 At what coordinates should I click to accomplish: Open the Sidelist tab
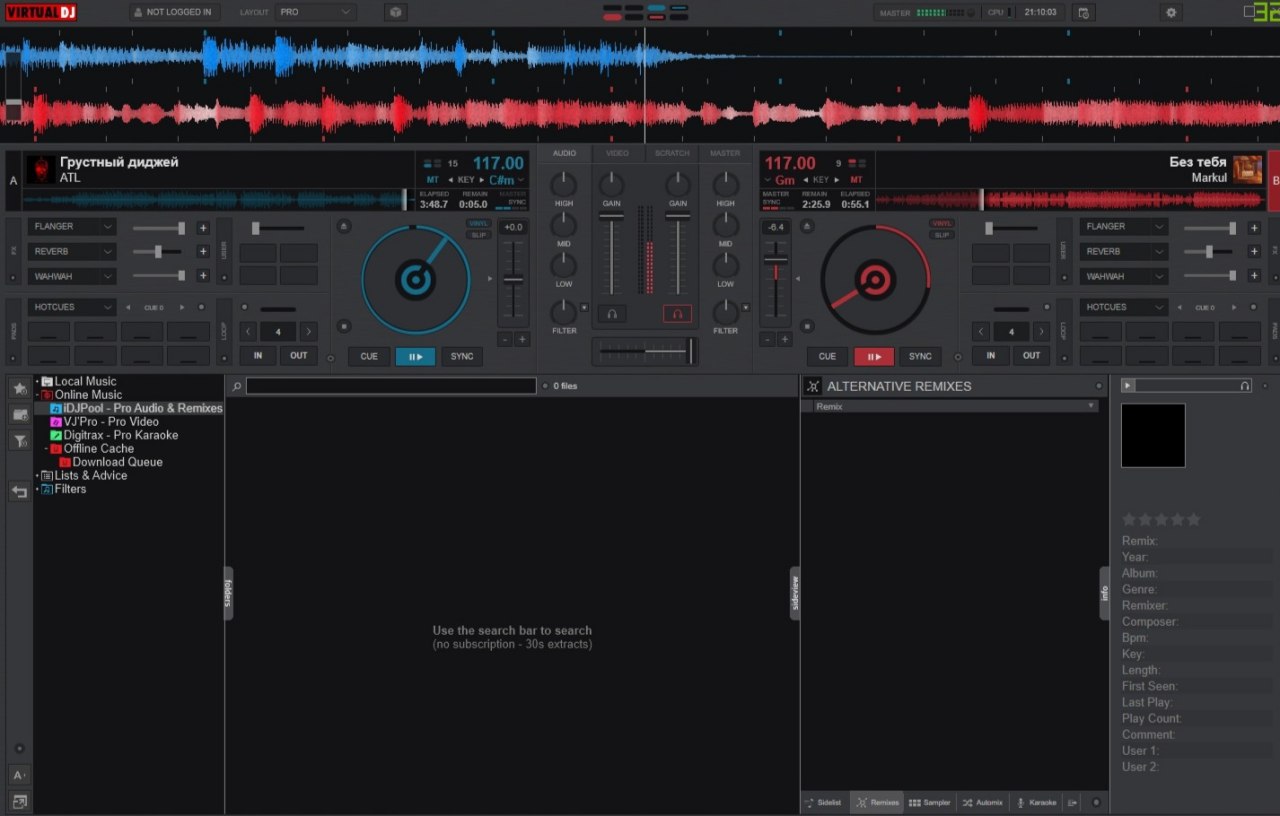[x=825, y=803]
